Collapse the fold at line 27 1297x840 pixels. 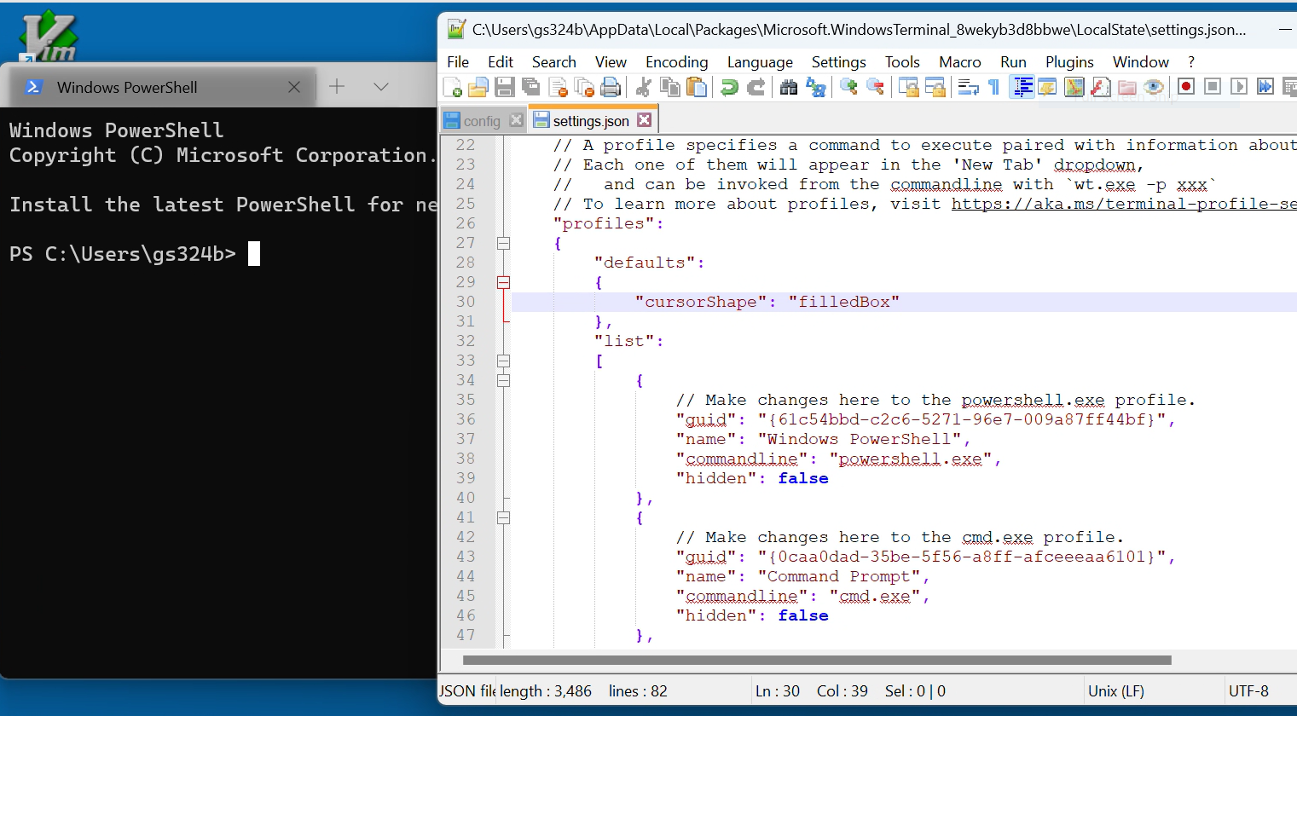[x=503, y=243]
